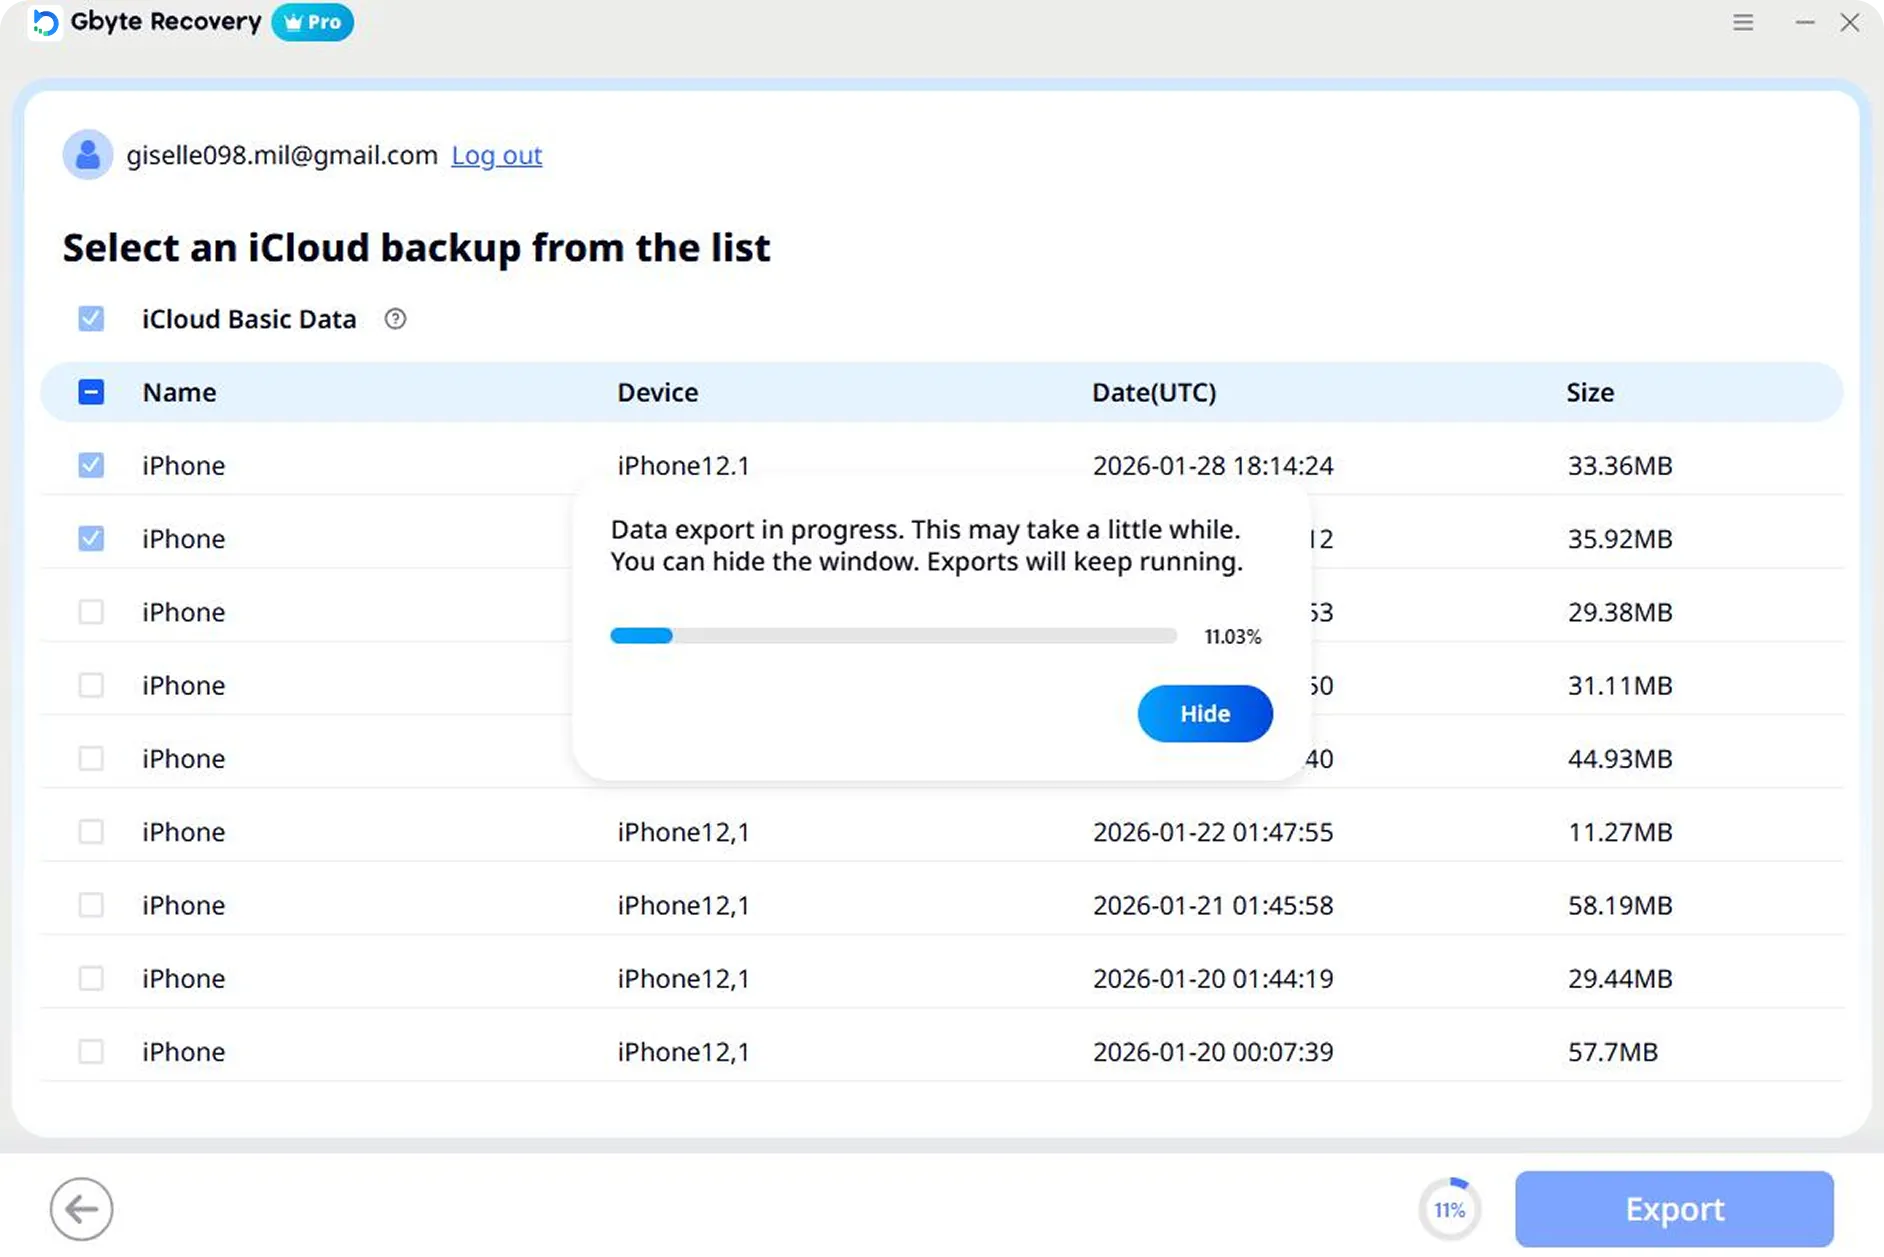Click the user account avatar icon
This screenshot has width=1884, height=1257.
click(x=88, y=155)
